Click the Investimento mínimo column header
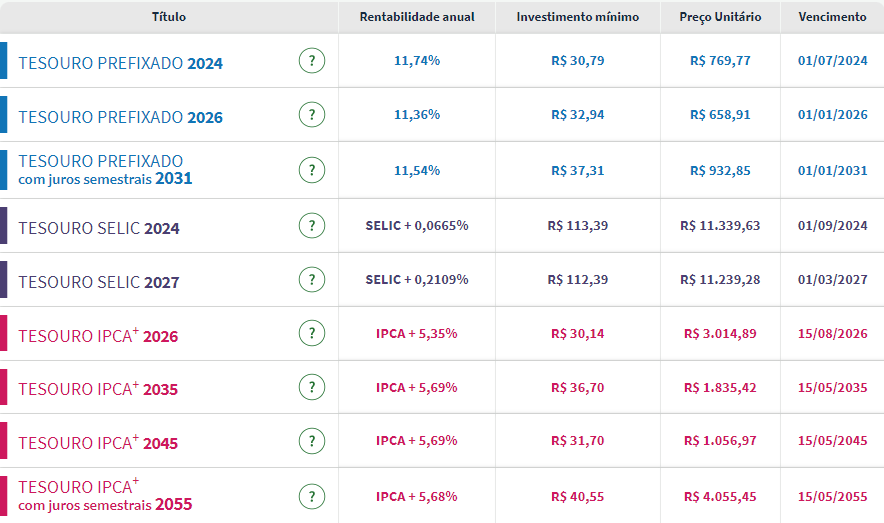This screenshot has height=523, width=884. pos(577,17)
